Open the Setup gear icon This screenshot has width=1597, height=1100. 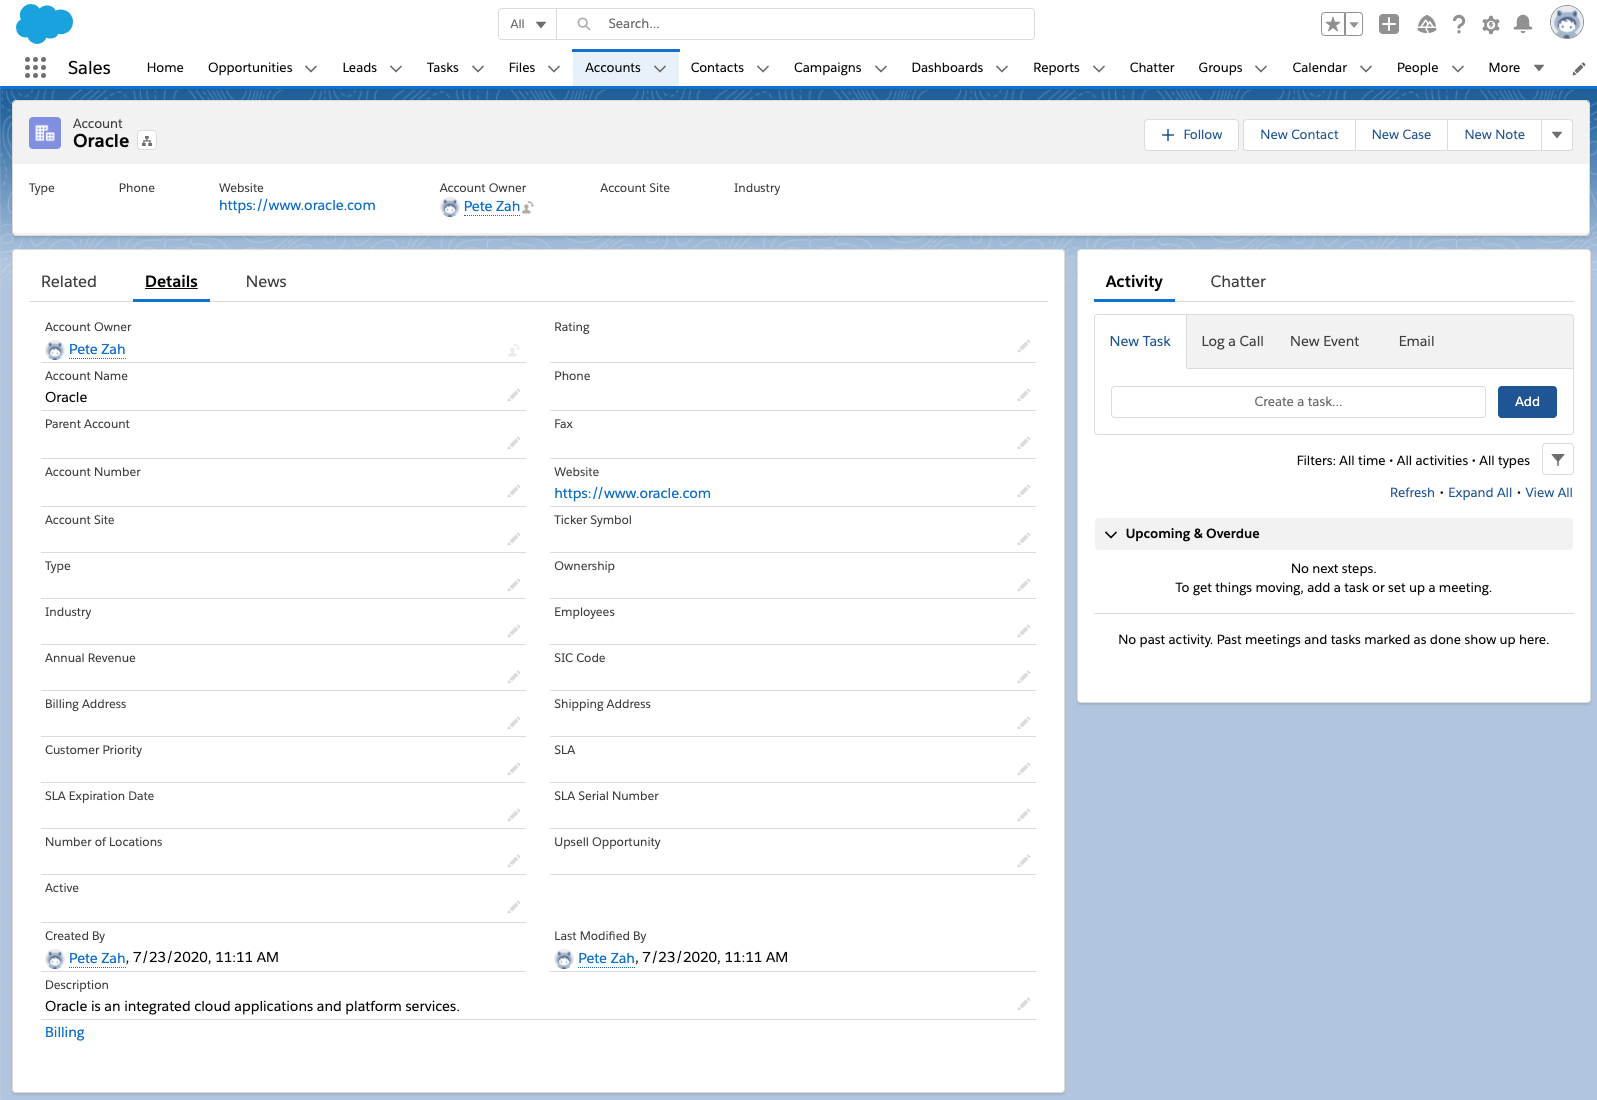(x=1491, y=24)
